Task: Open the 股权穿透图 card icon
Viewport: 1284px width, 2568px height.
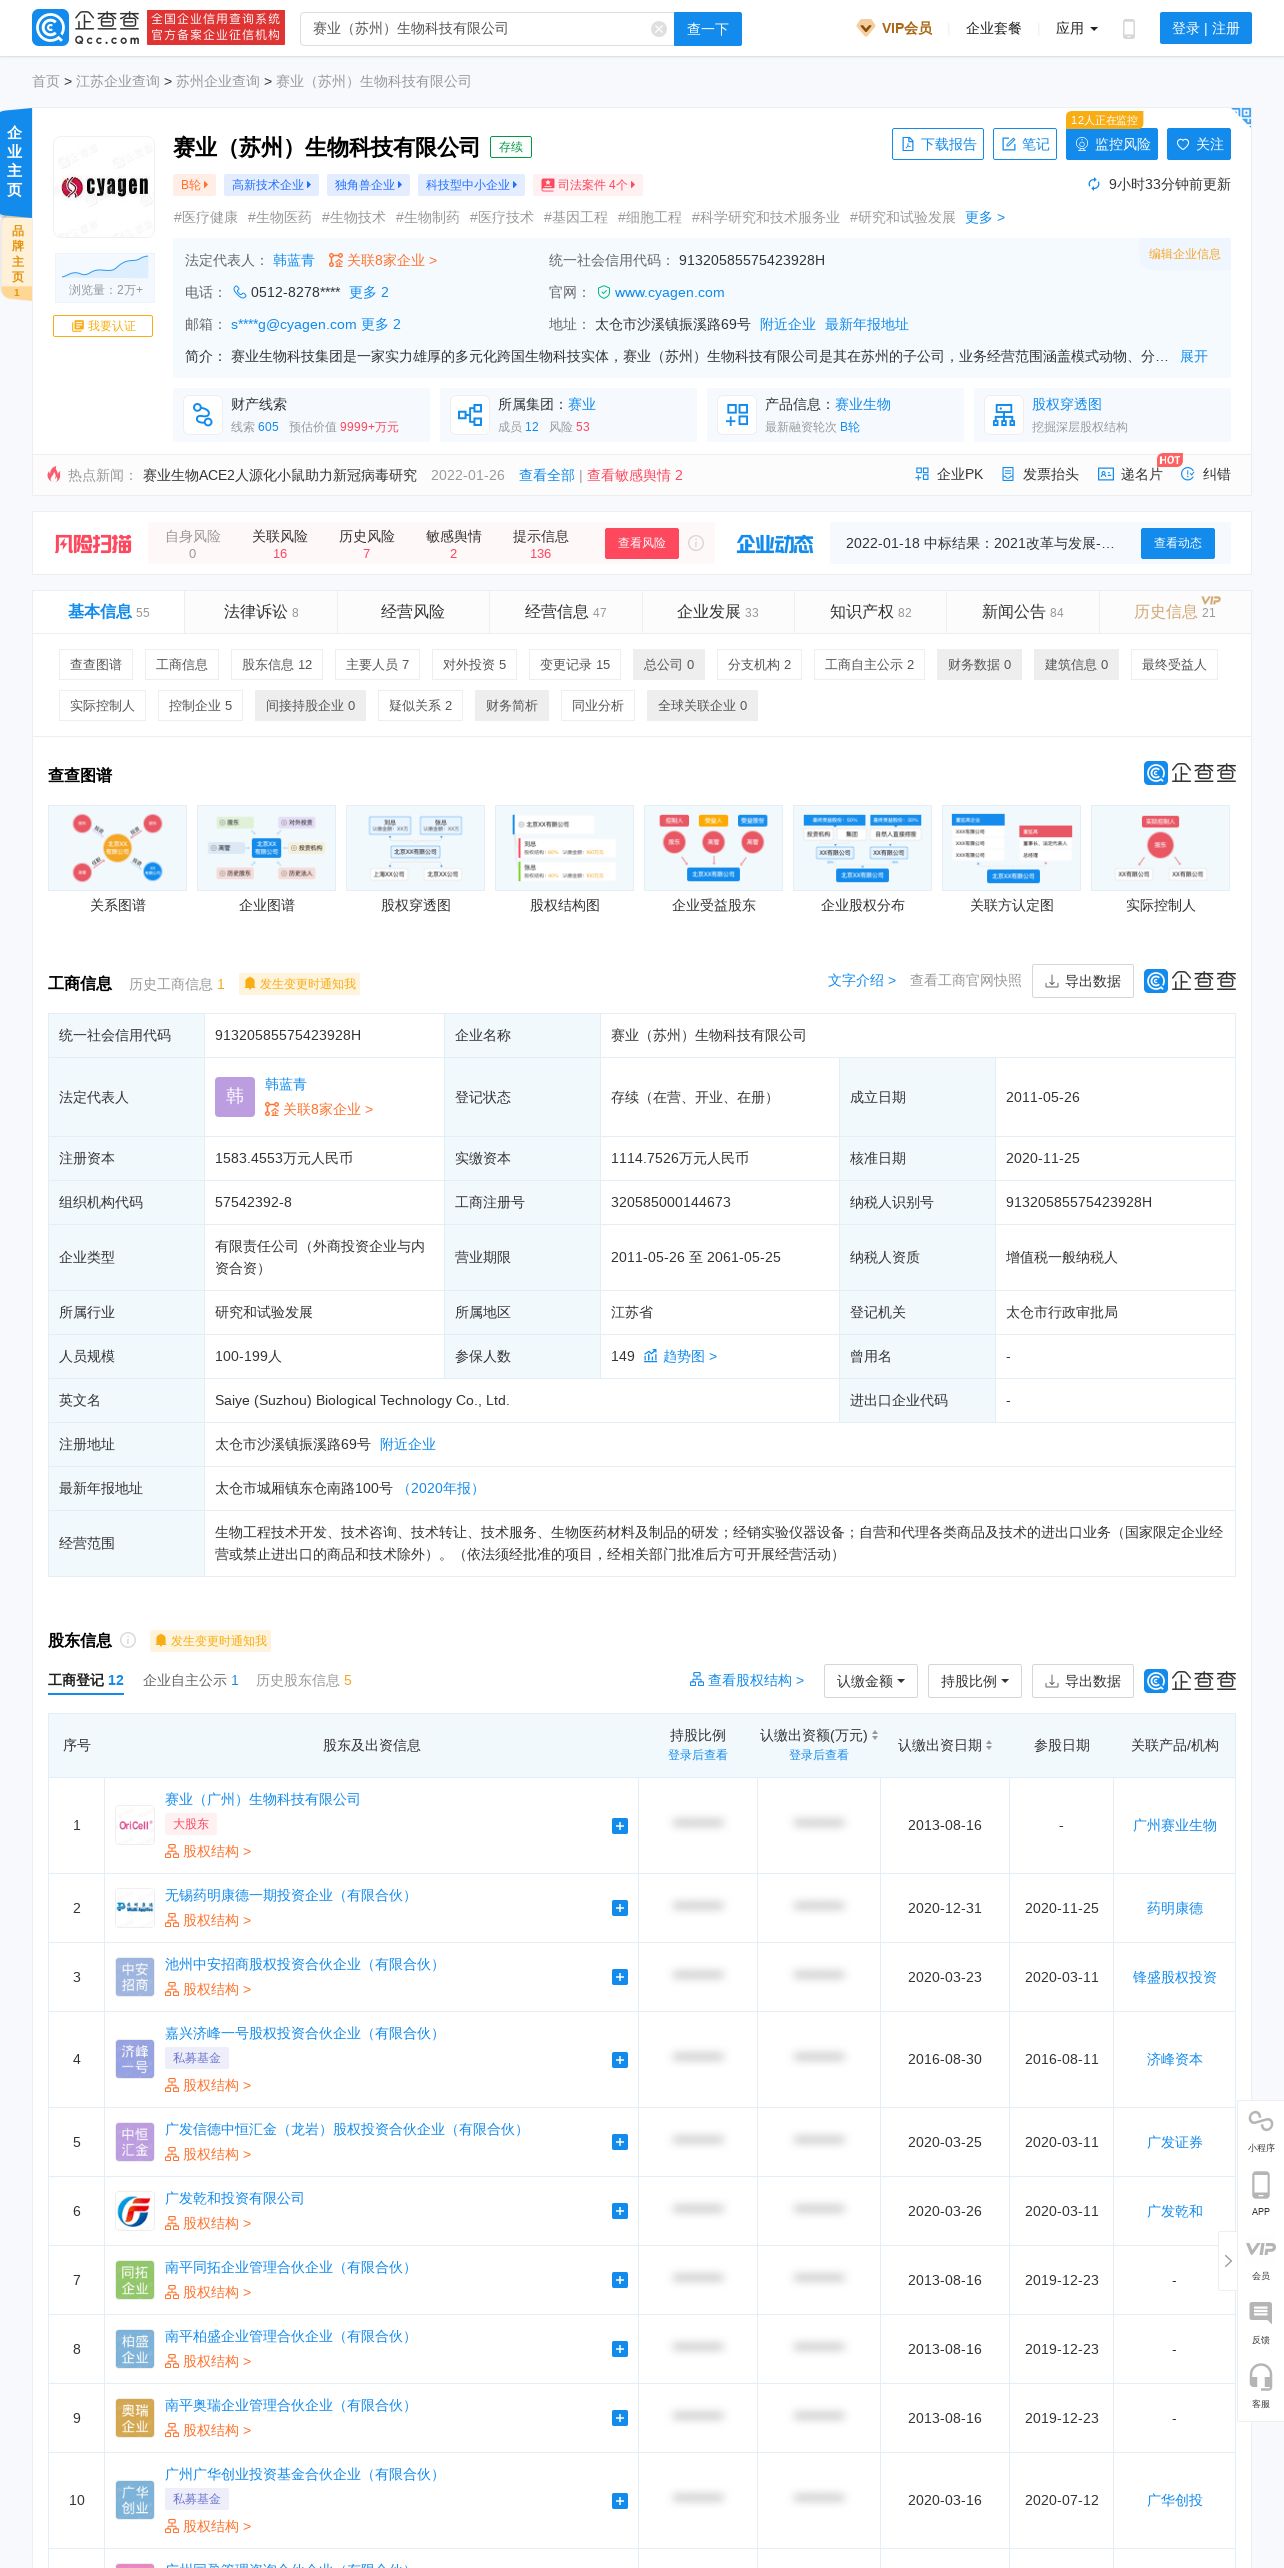Action: [1003, 415]
